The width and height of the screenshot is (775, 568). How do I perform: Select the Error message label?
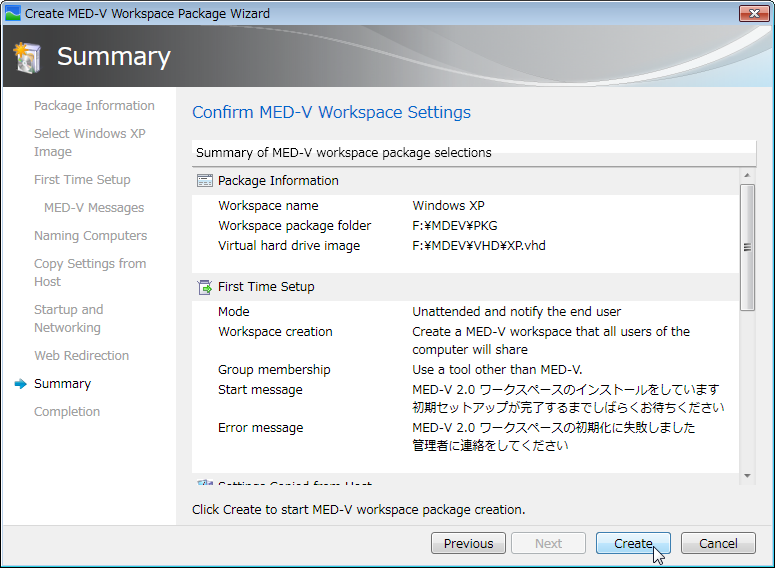point(260,428)
